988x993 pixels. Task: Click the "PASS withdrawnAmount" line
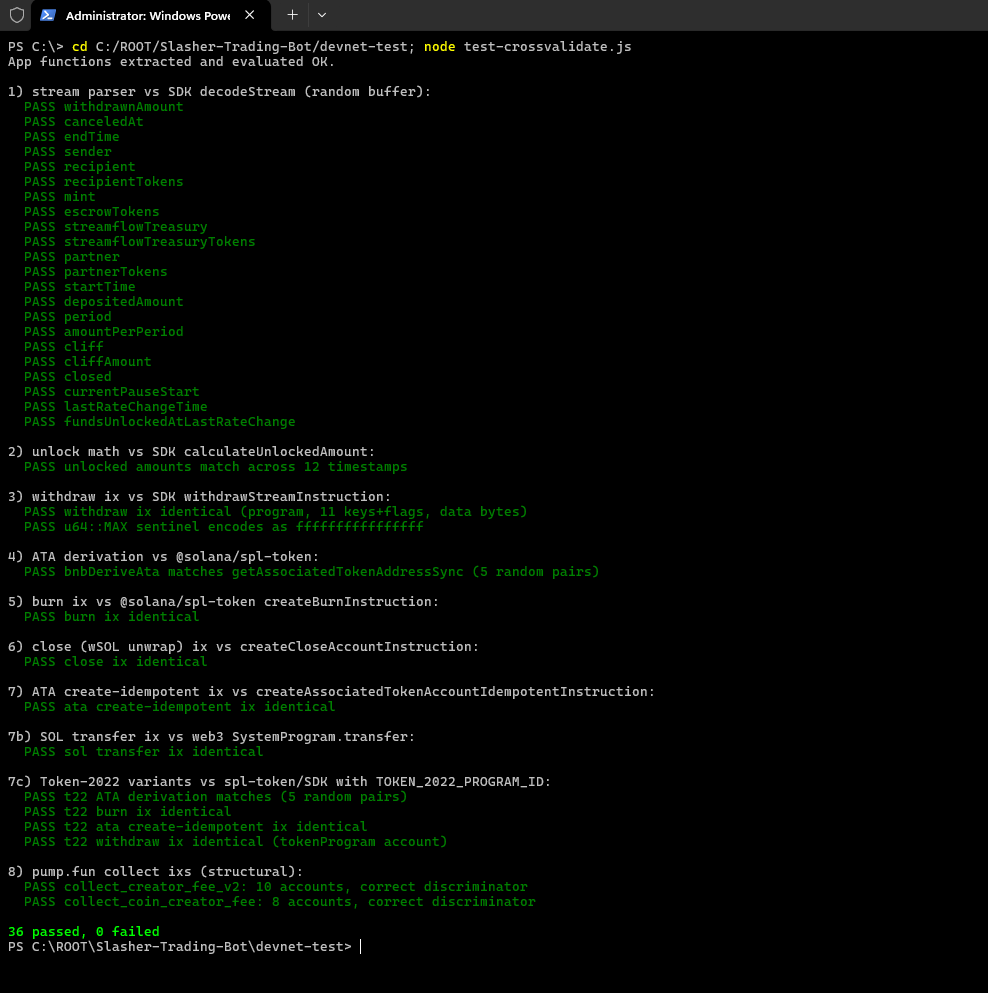(x=104, y=106)
